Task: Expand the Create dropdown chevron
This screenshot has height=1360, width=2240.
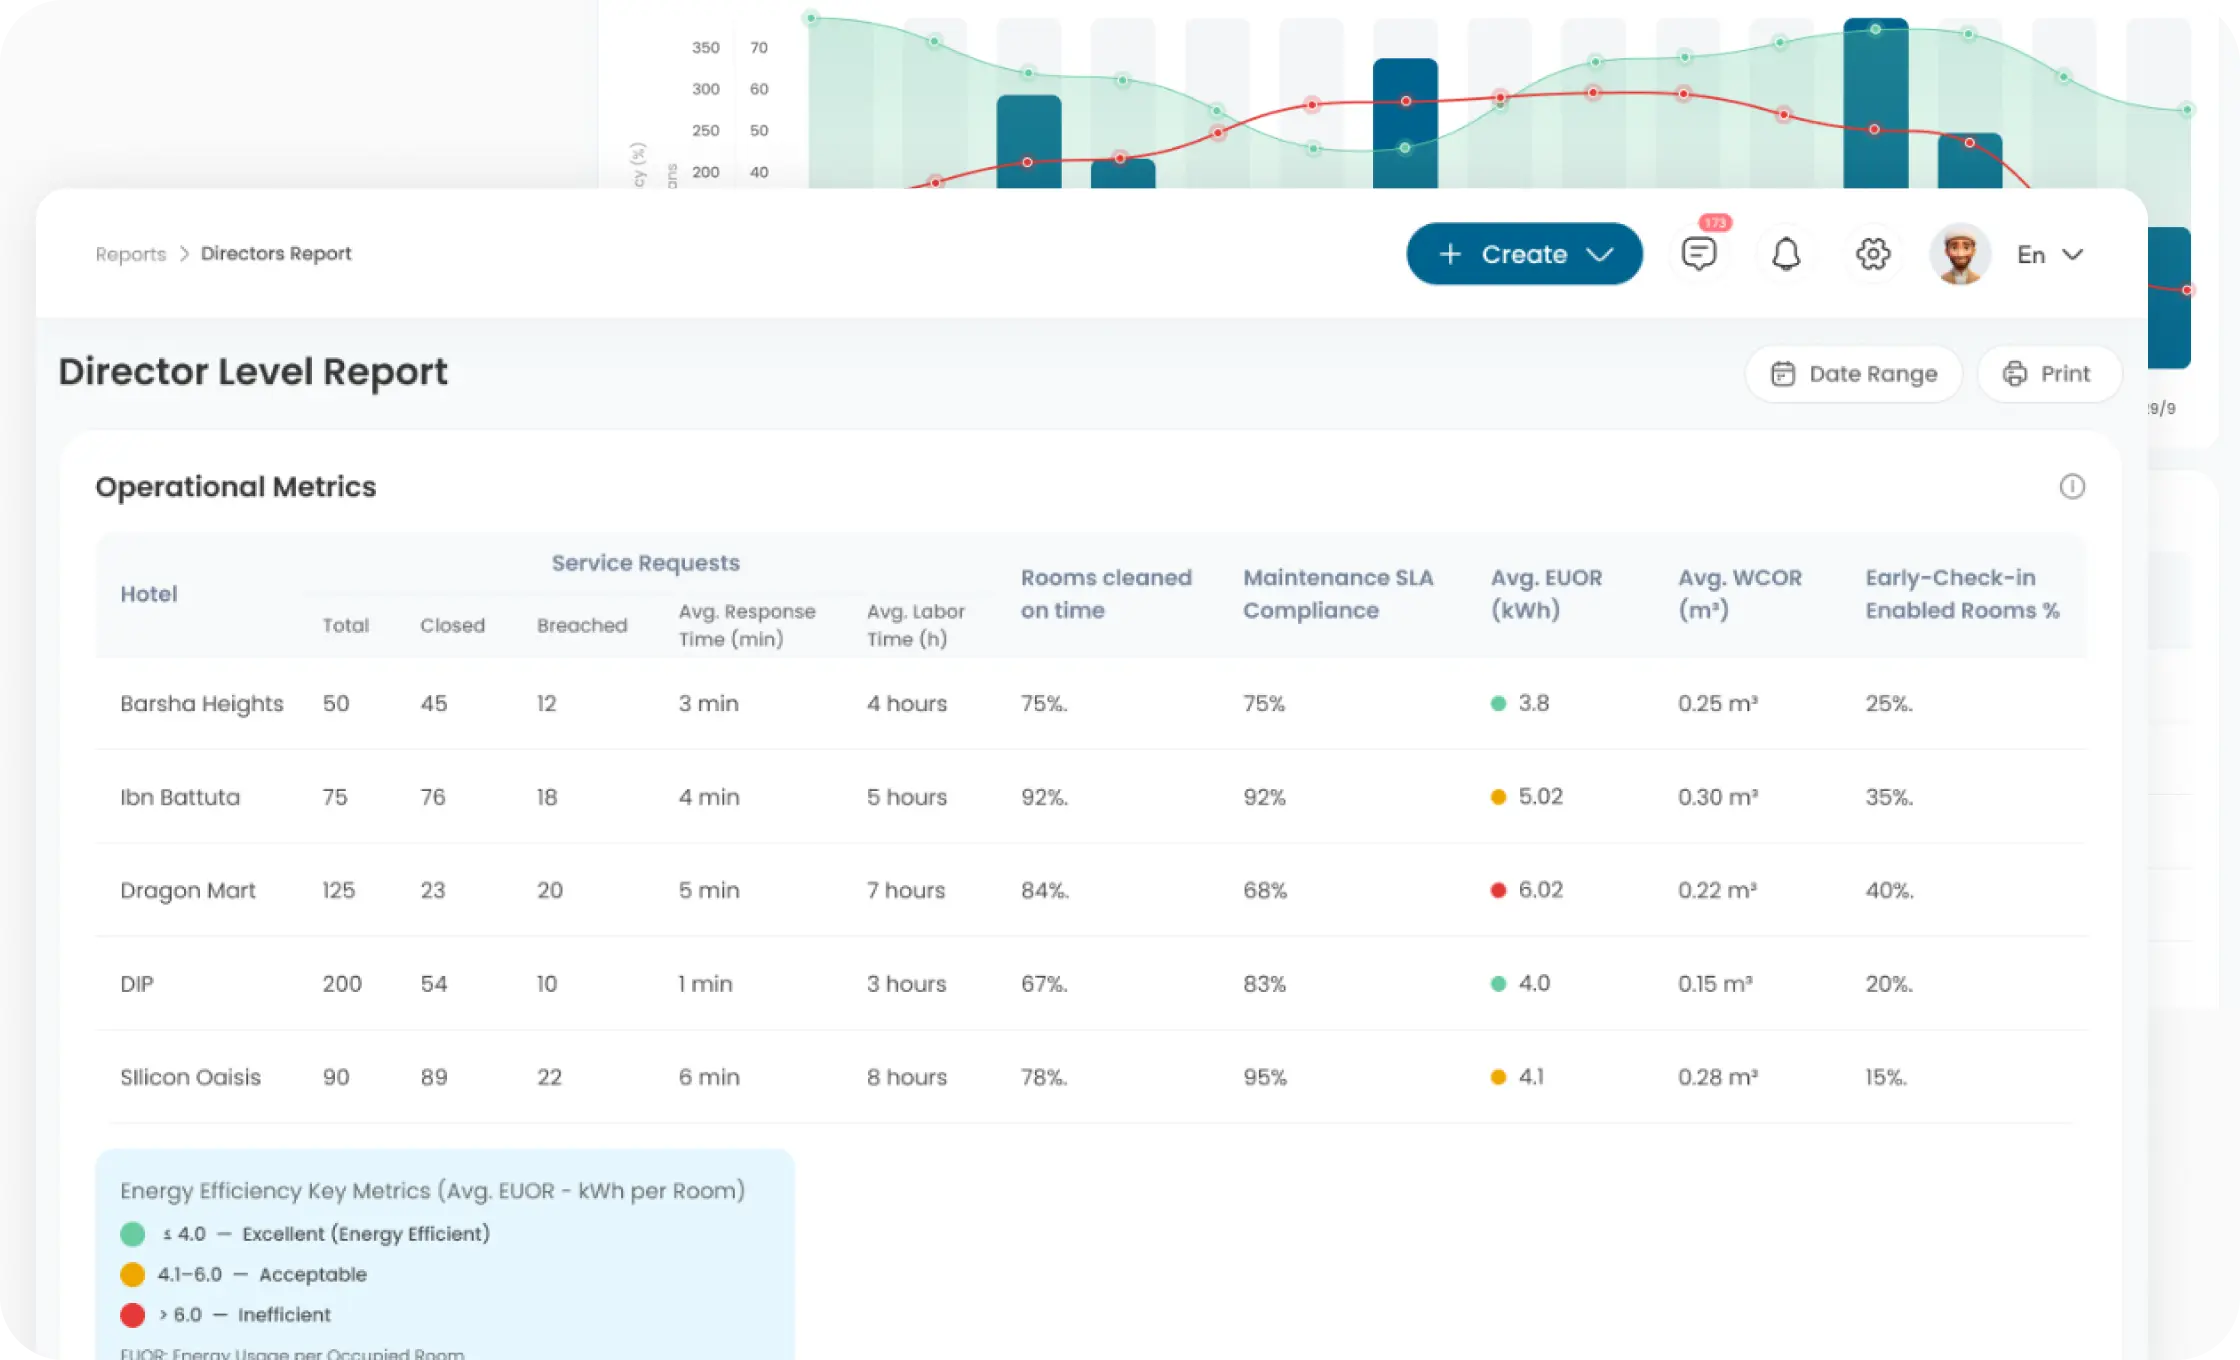Action: tap(1600, 254)
